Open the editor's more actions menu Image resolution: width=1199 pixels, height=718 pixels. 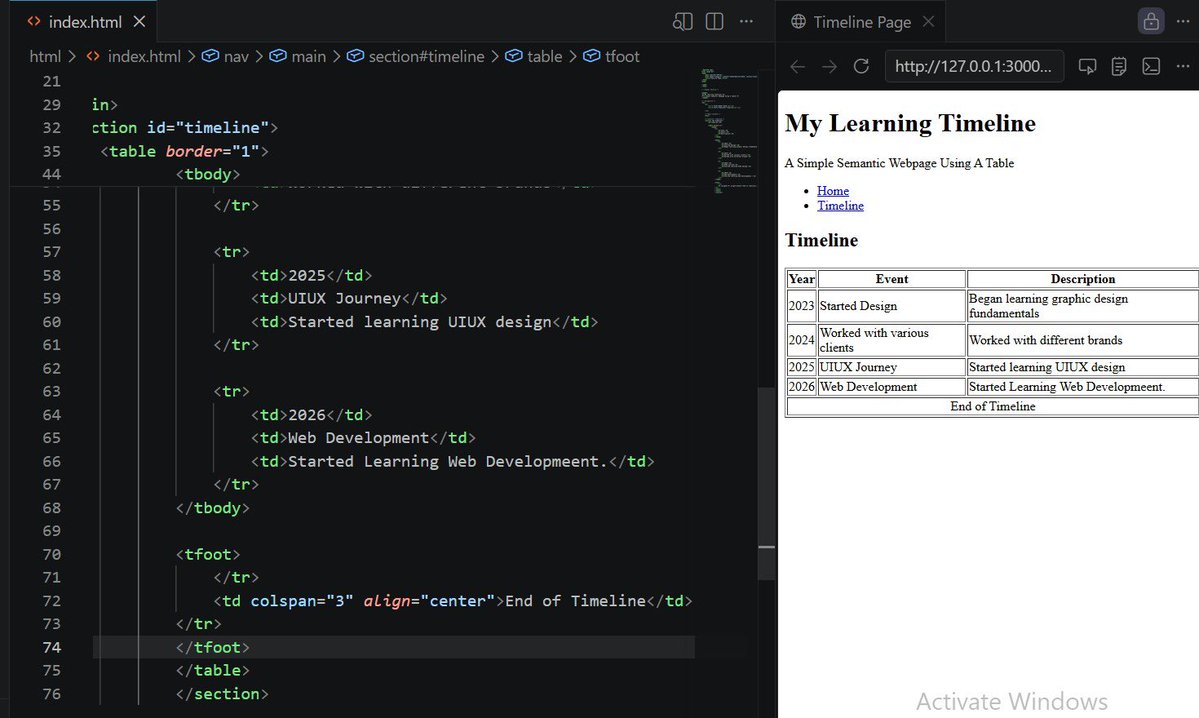[746, 22]
